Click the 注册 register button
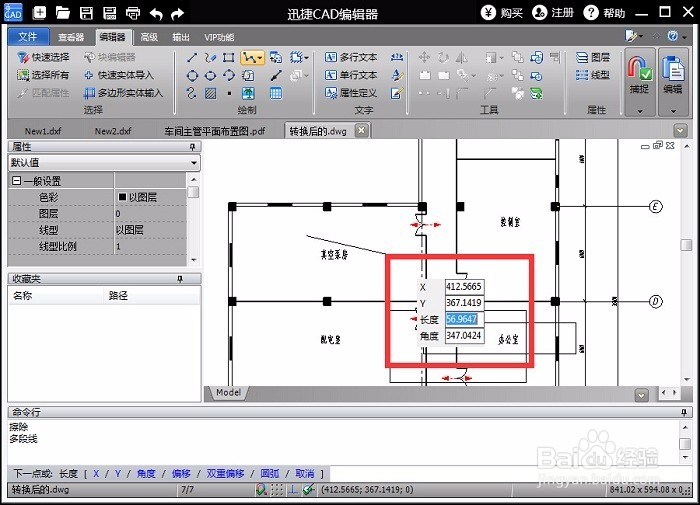 pos(553,13)
